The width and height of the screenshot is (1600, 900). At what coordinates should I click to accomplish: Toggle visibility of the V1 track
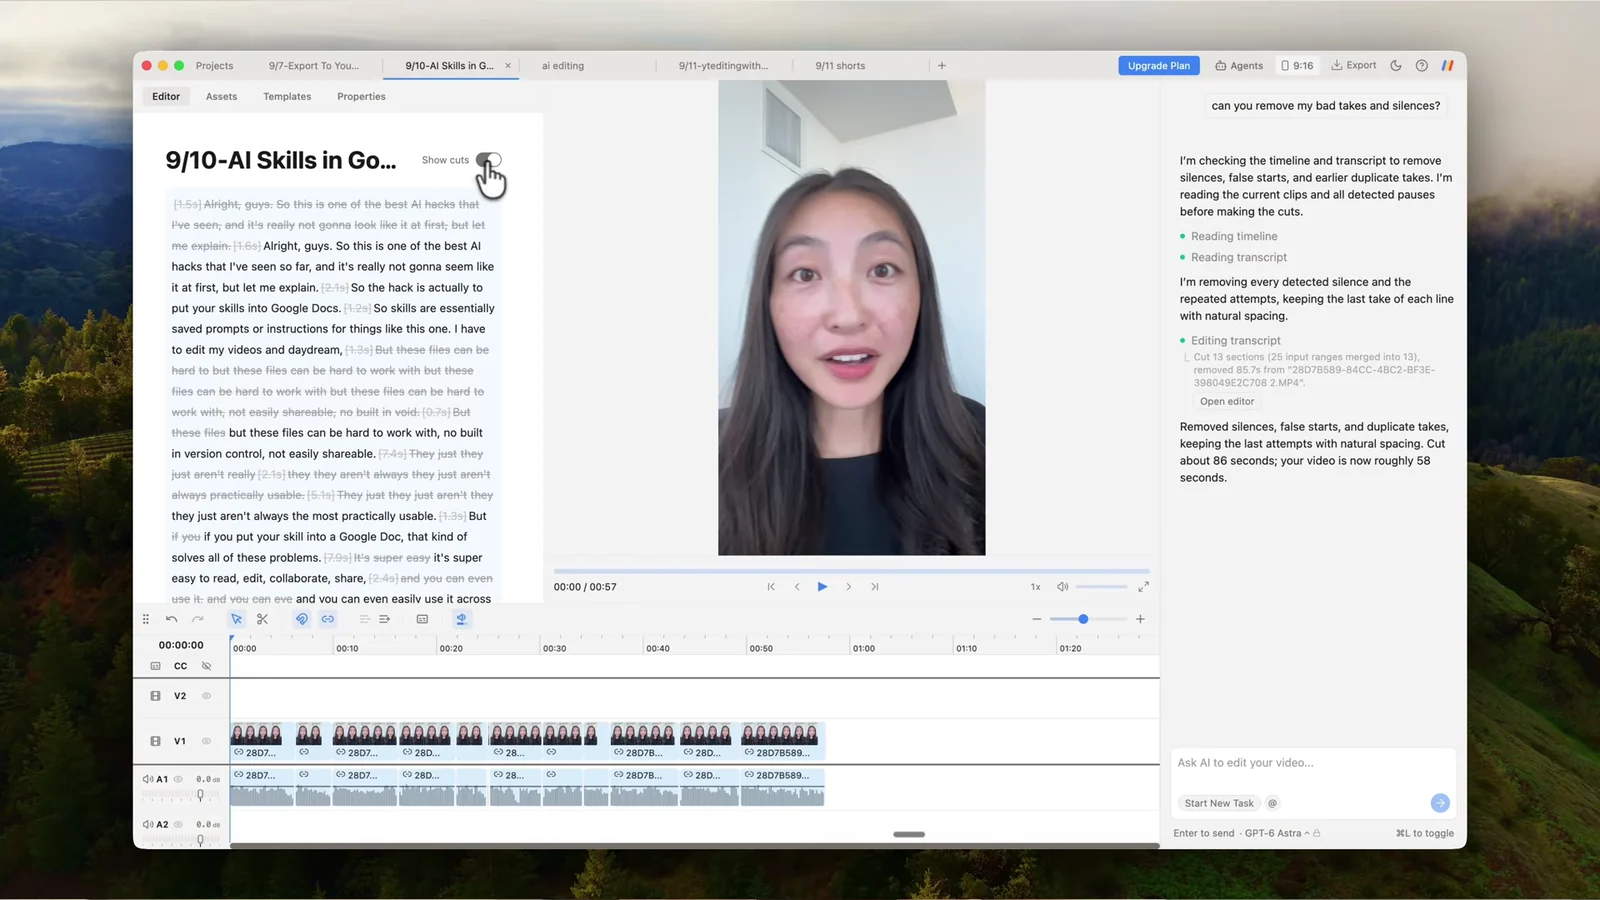(207, 741)
